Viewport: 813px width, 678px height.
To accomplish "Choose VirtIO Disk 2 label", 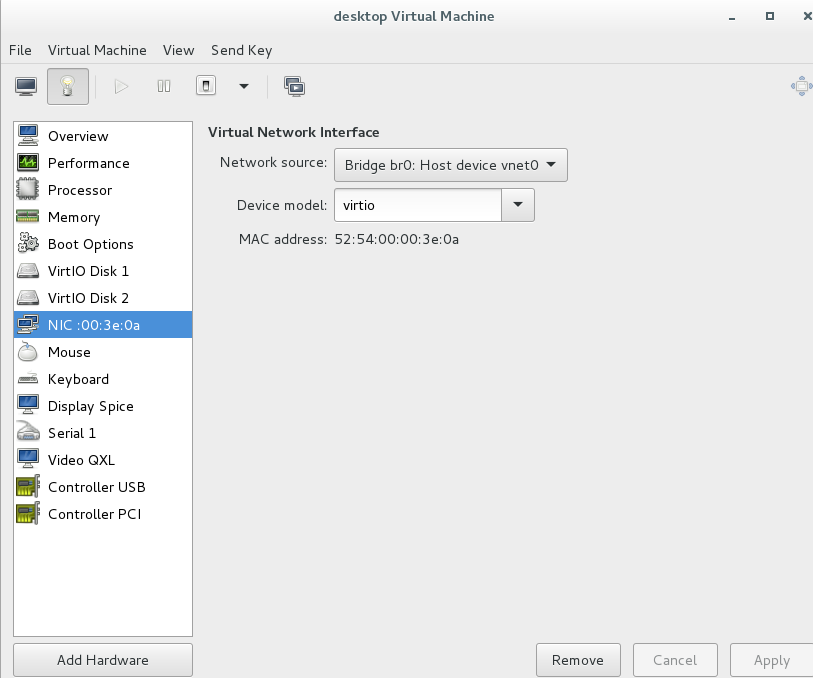I will pyautogui.click(x=88, y=298).
